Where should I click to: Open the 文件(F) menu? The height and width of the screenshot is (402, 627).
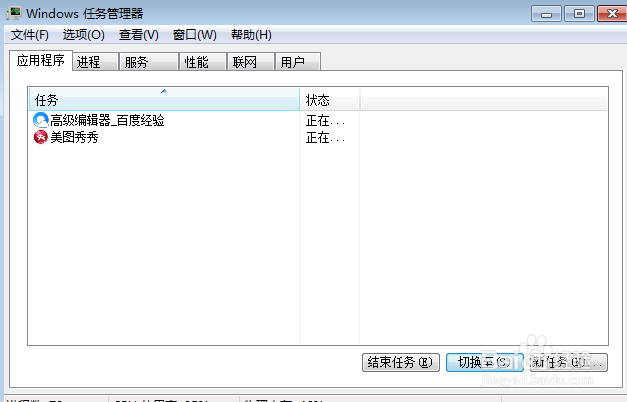[x=30, y=35]
